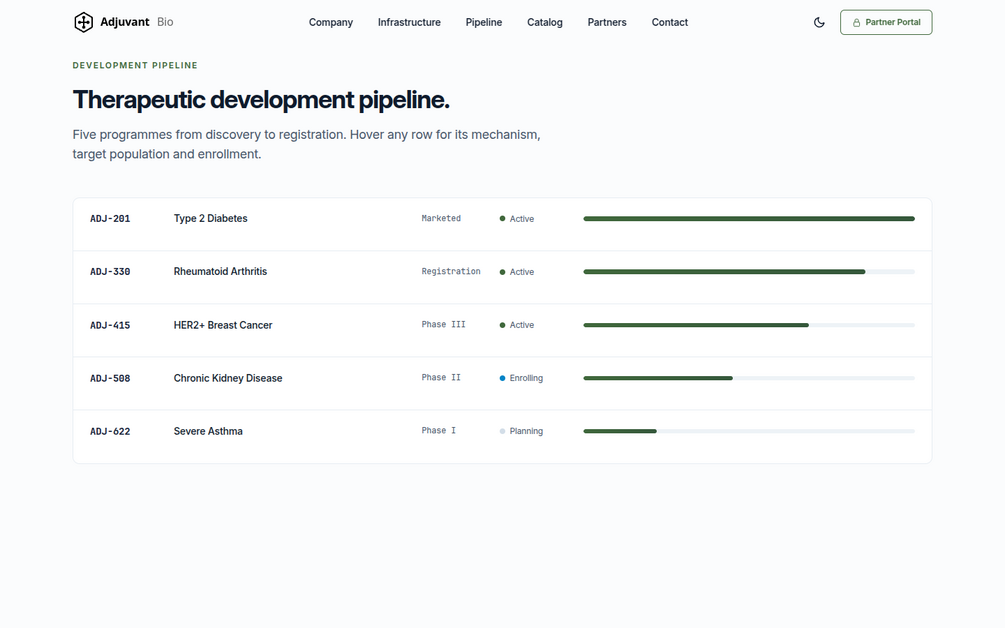Navigate to the Pipeline section
Viewport: 1005px width, 628px height.
click(484, 22)
